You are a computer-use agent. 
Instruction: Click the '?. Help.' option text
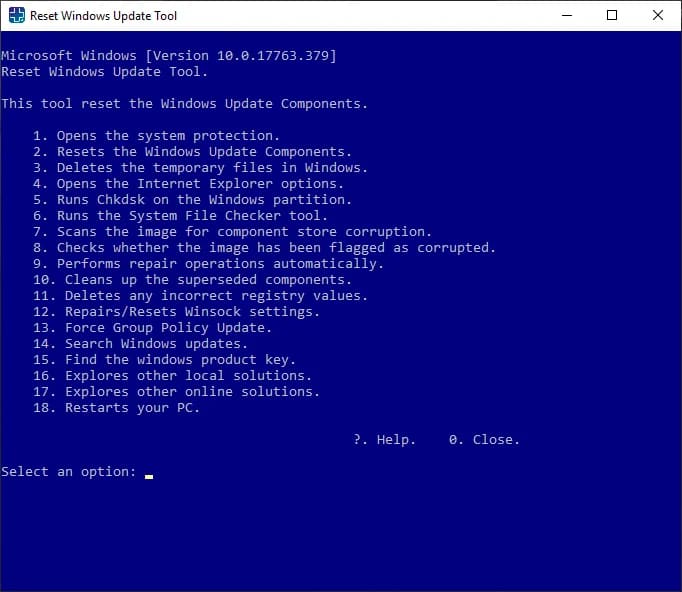tap(384, 440)
